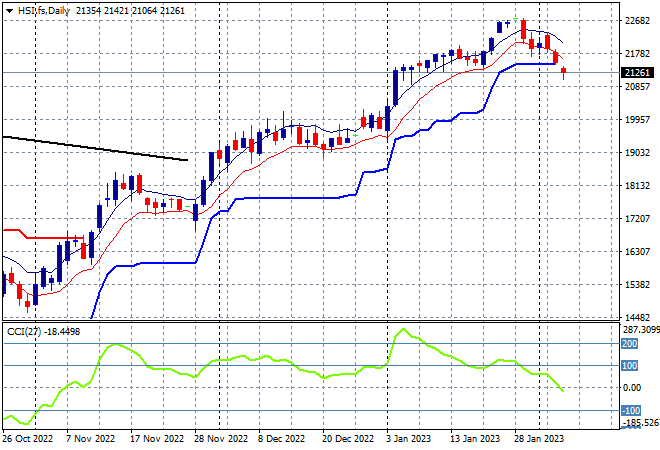
Task: Click the 28 Jan 2023 date label
Action: coord(539,439)
